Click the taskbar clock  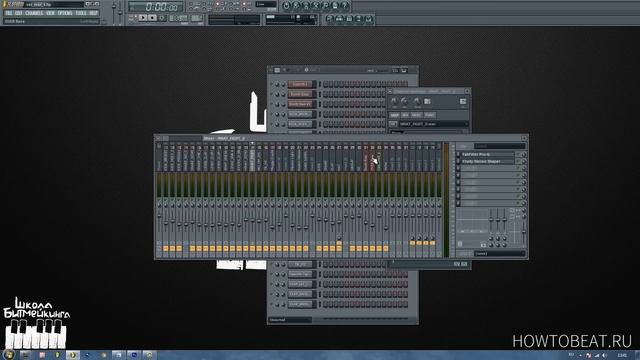622,356
